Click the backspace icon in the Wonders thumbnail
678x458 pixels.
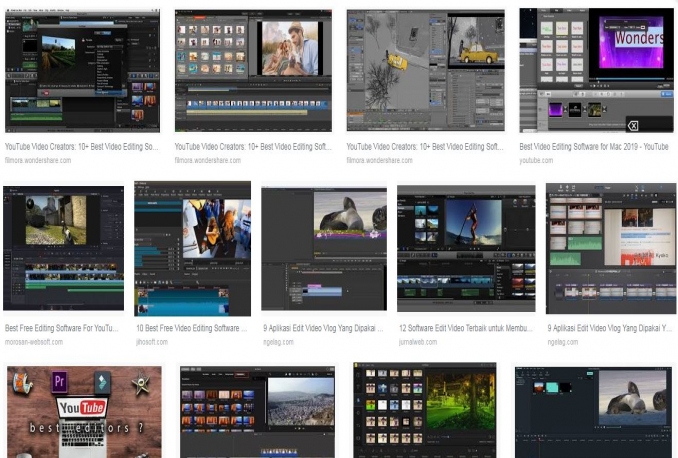(x=632, y=125)
